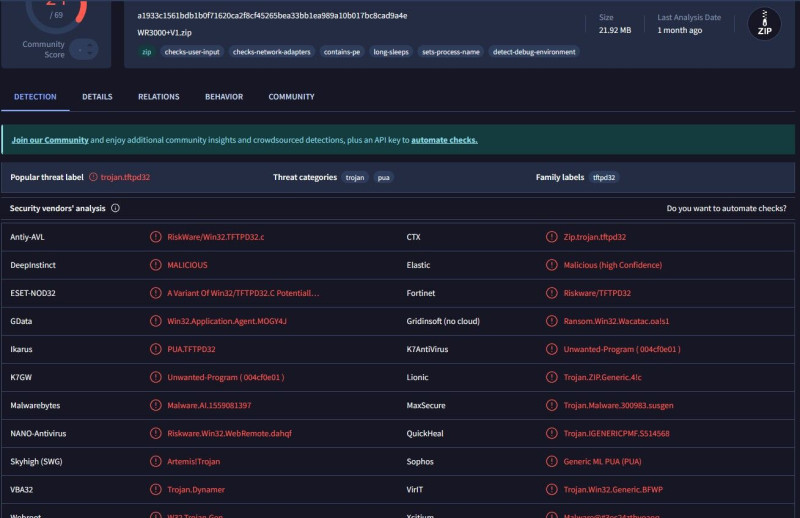Image resolution: width=800 pixels, height=518 pixels.
Task: Follow the Join our Community link
Action: coord(50,140)
